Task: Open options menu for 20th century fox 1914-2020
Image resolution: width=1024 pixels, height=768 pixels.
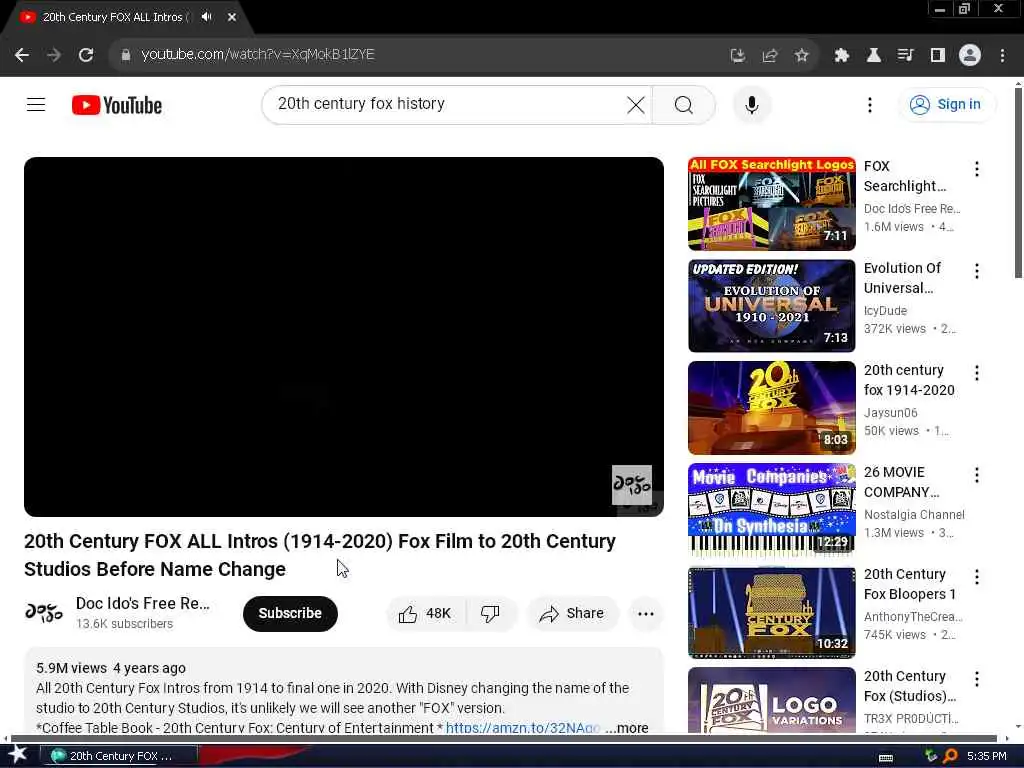Action: (x=976, y=373)
